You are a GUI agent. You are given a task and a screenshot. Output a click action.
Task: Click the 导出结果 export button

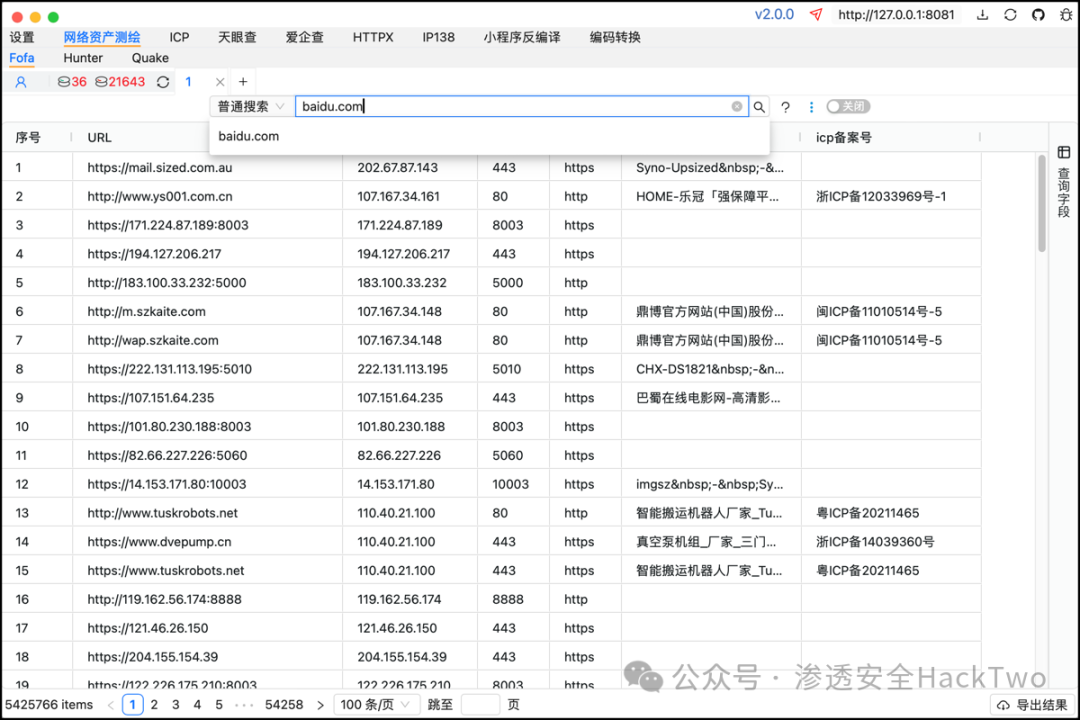pyautogui.click(x=1032, y=704)
